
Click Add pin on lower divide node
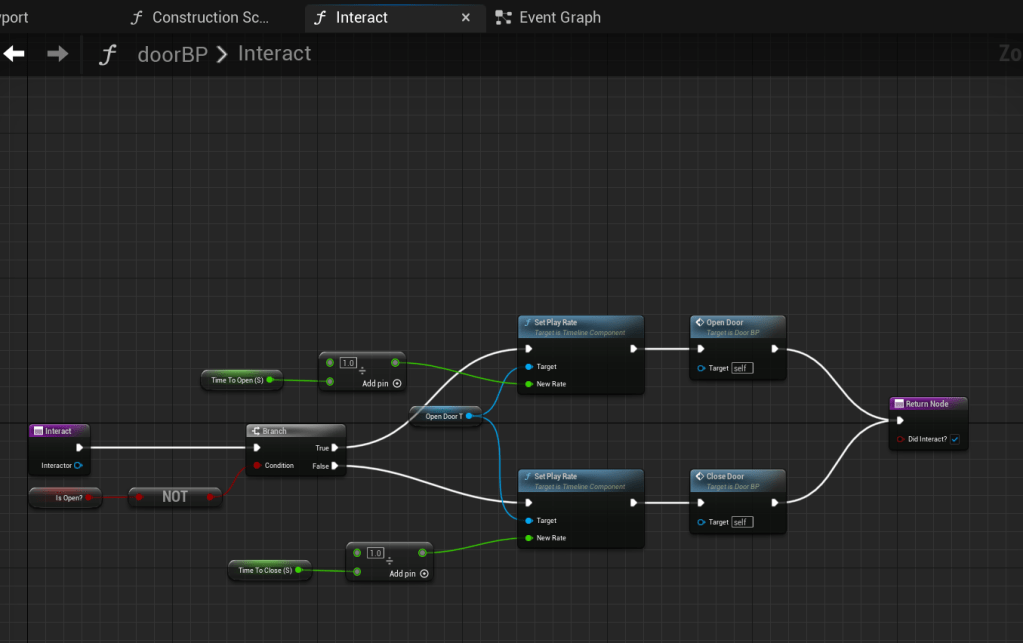409,574
